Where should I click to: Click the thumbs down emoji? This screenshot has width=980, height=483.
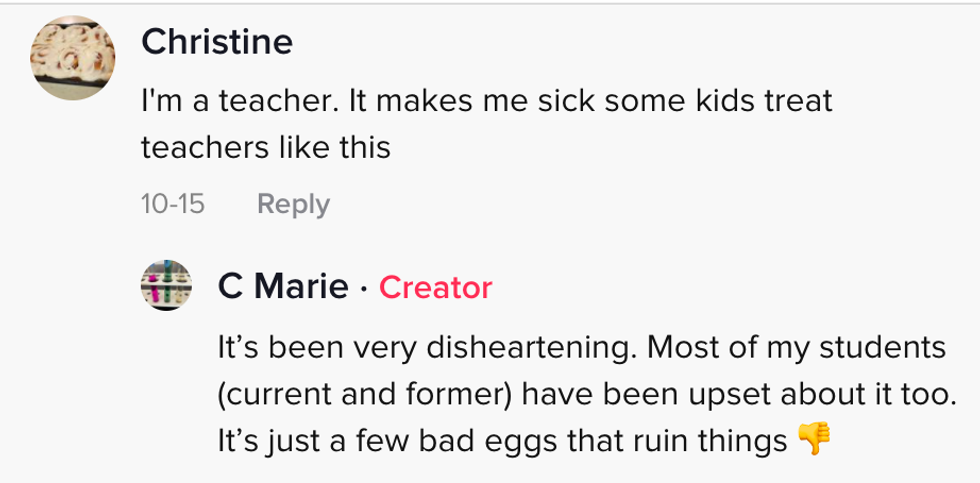pos(815,439)
